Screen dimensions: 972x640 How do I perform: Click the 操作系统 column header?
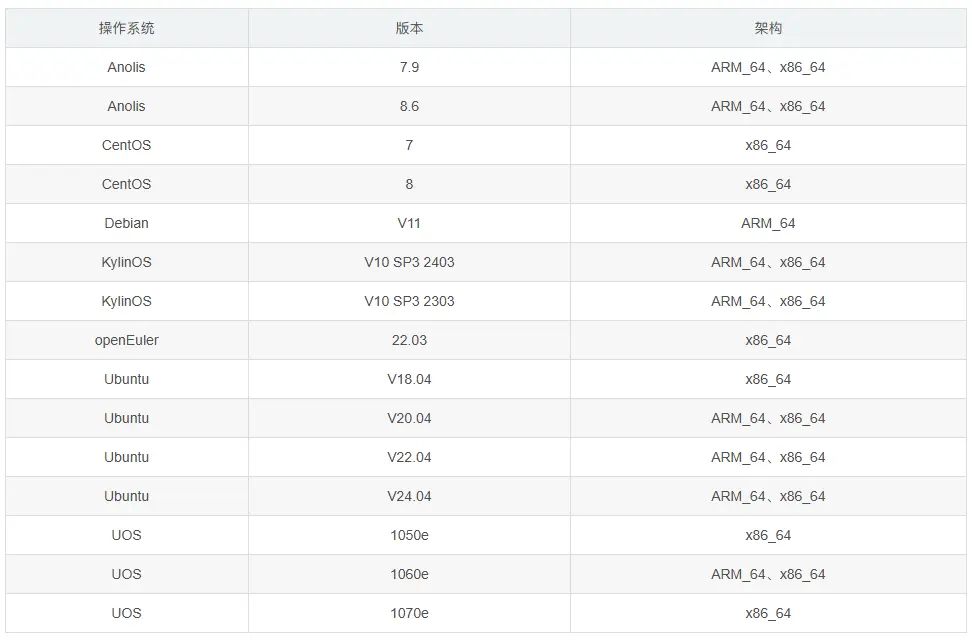[x=126, y=28]
